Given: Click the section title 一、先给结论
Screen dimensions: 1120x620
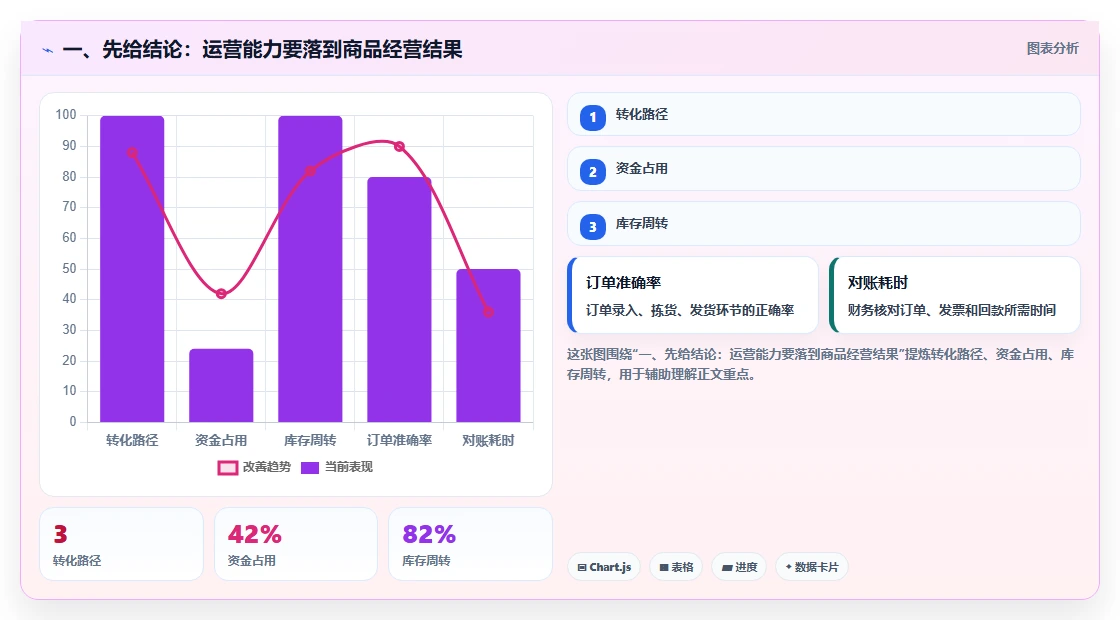Looking at the screenshot, I should [x=262, y=50].
